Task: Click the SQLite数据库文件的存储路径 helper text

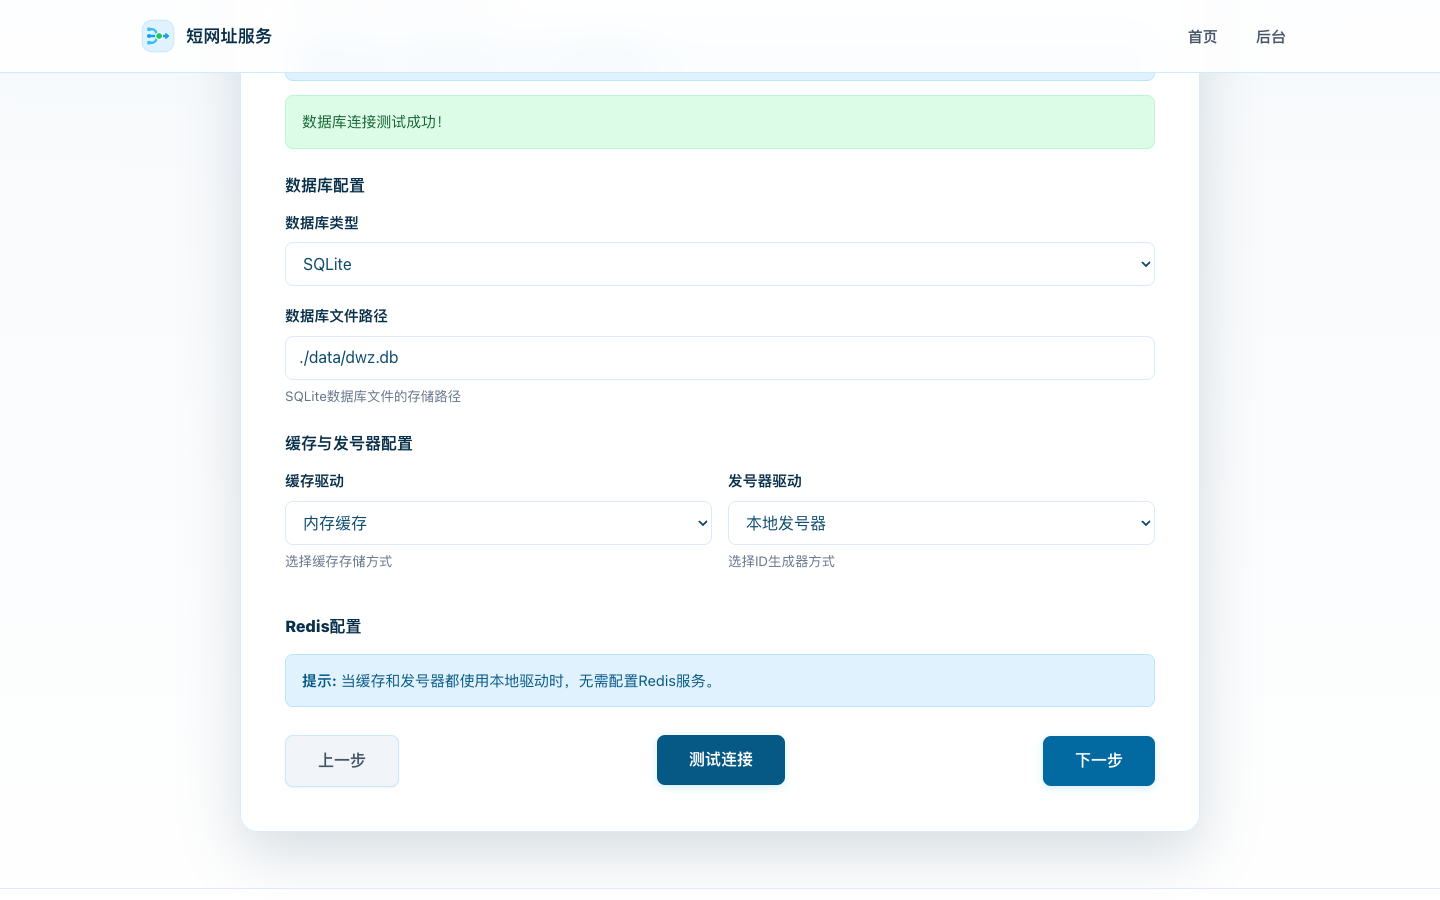Action: tap(373, 397)
